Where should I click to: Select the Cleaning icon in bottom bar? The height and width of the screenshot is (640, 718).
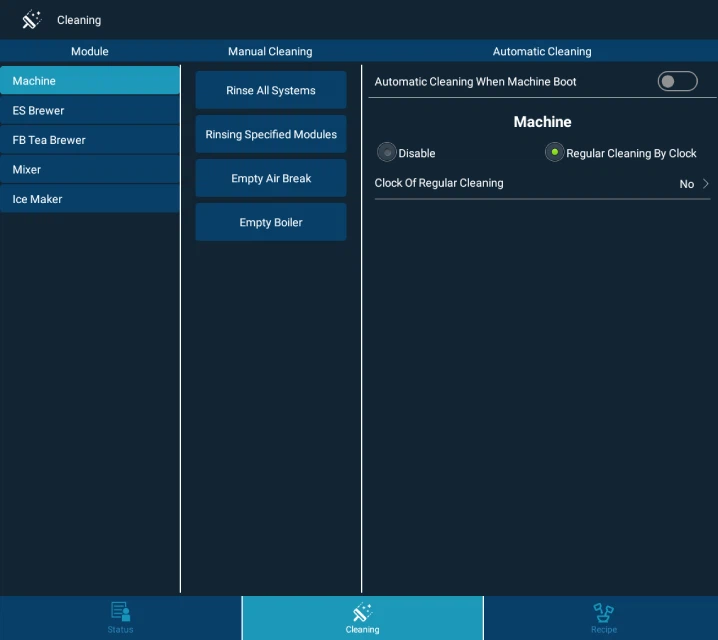[x=362, y=612]
